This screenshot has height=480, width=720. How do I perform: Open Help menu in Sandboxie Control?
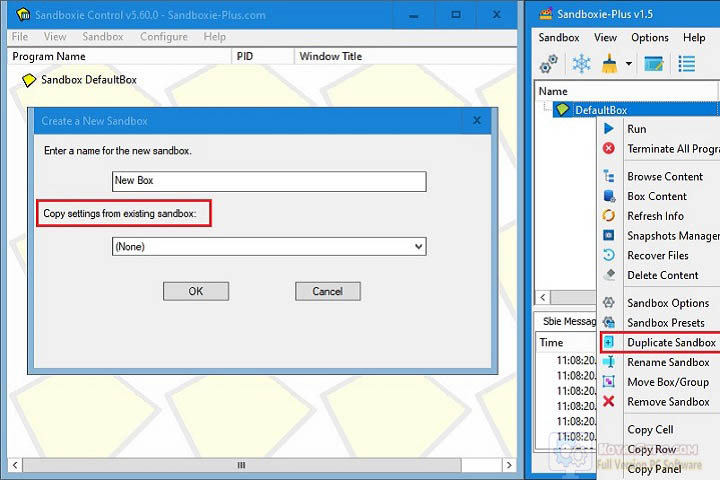(214, 37)
